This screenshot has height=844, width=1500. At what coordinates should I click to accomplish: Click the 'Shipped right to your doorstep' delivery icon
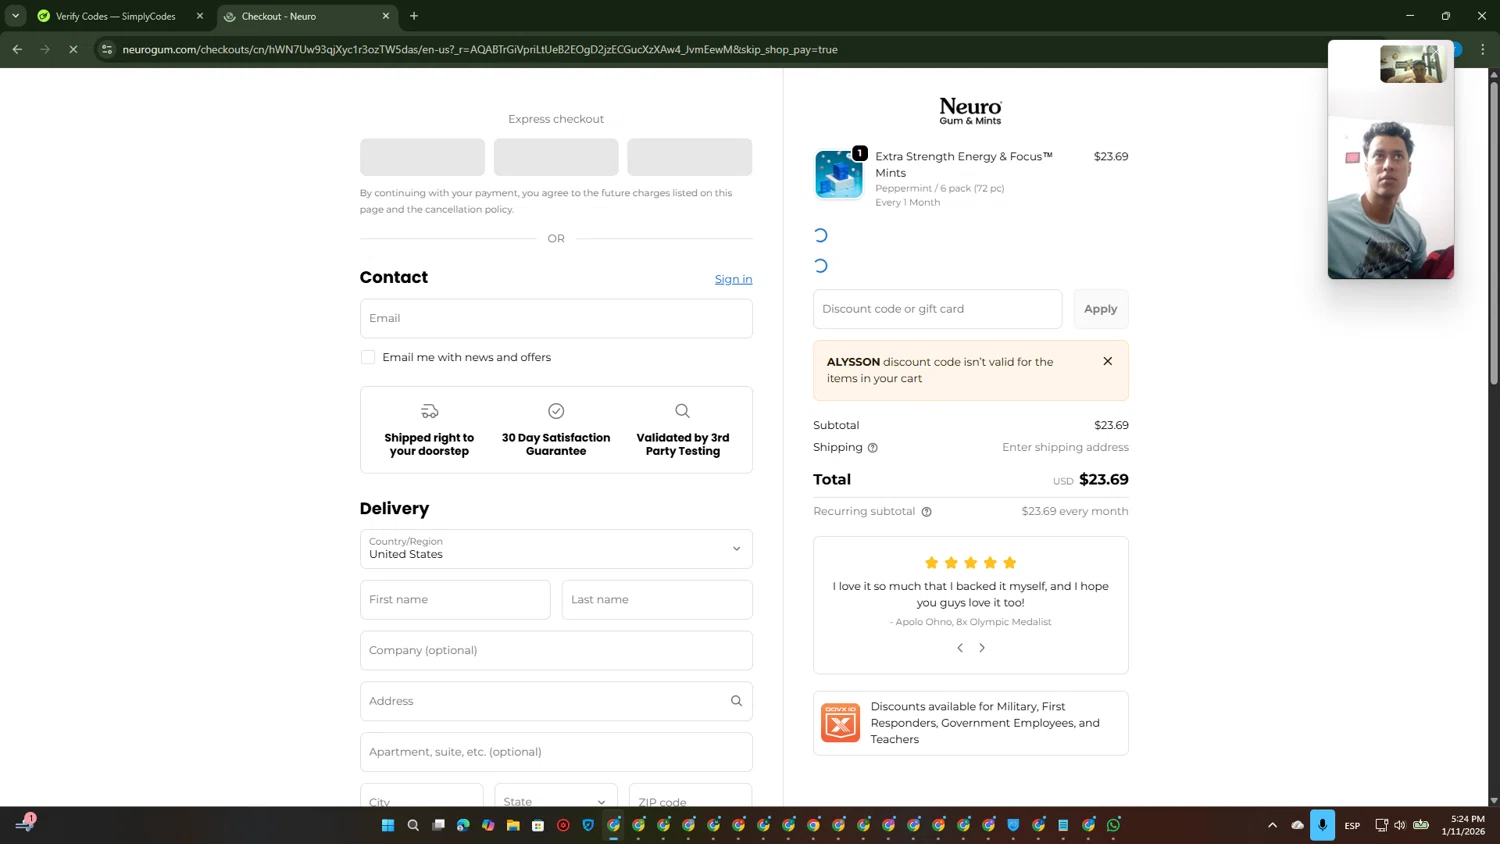point(429,411)
